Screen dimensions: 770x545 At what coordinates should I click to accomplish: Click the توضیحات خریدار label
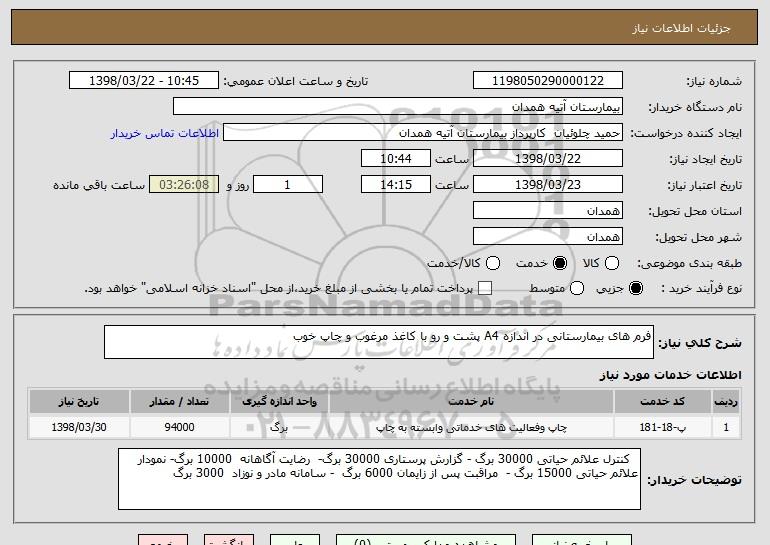tap(694, 480)
